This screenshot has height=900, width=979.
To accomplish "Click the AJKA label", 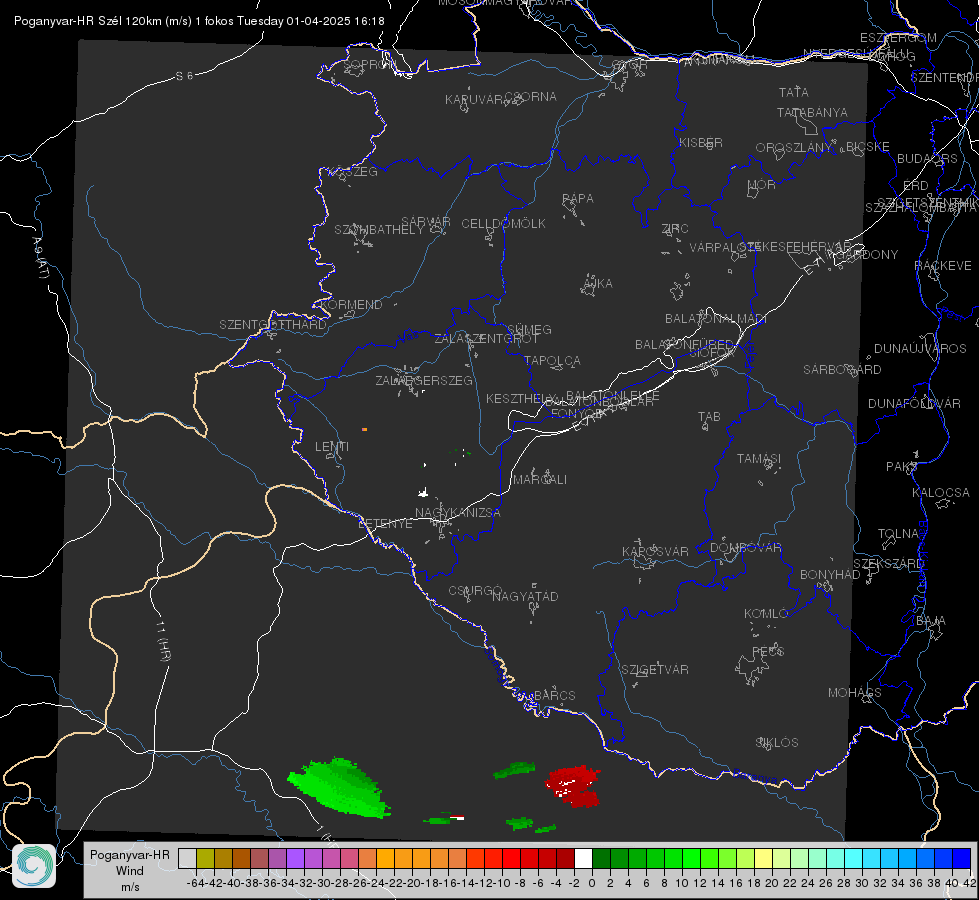I will pos(597,284).
